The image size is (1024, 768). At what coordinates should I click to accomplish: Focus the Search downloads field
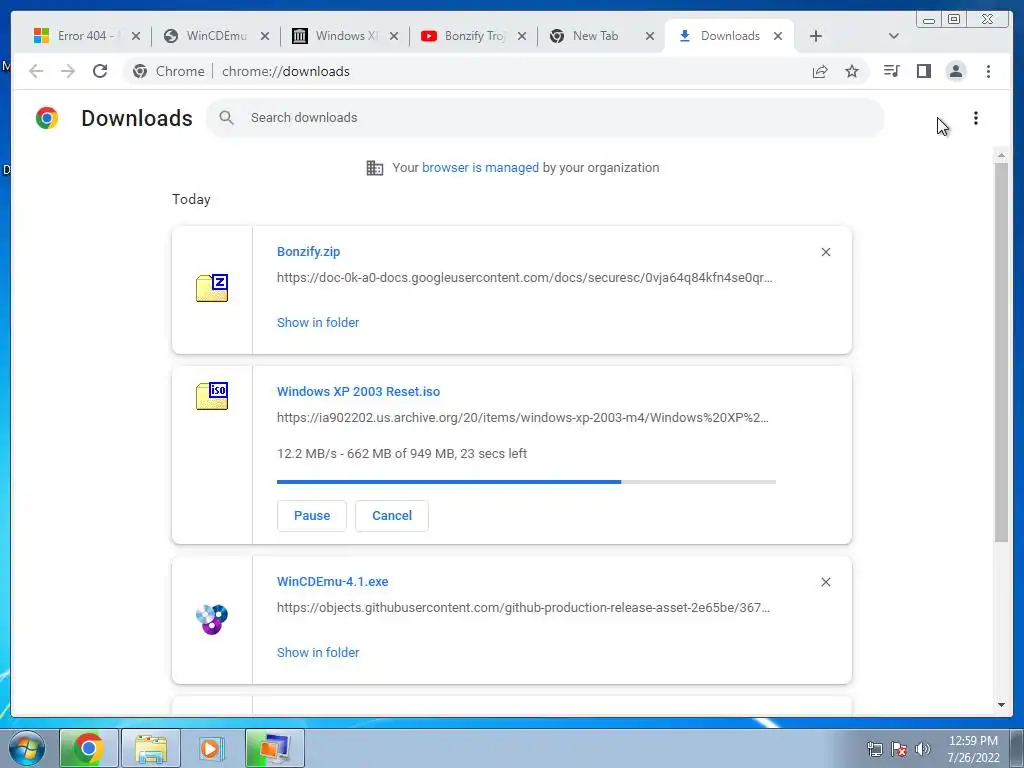coord(545,118)
